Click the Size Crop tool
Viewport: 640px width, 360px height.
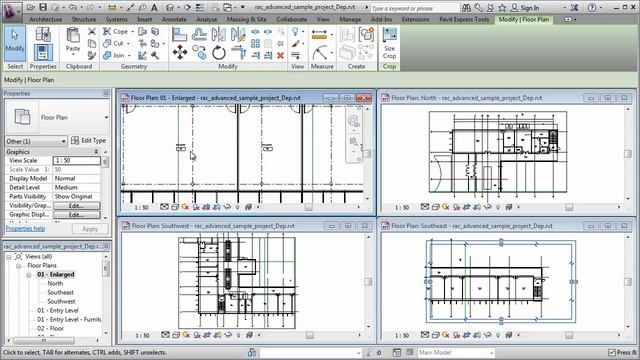tap(389, 44)
